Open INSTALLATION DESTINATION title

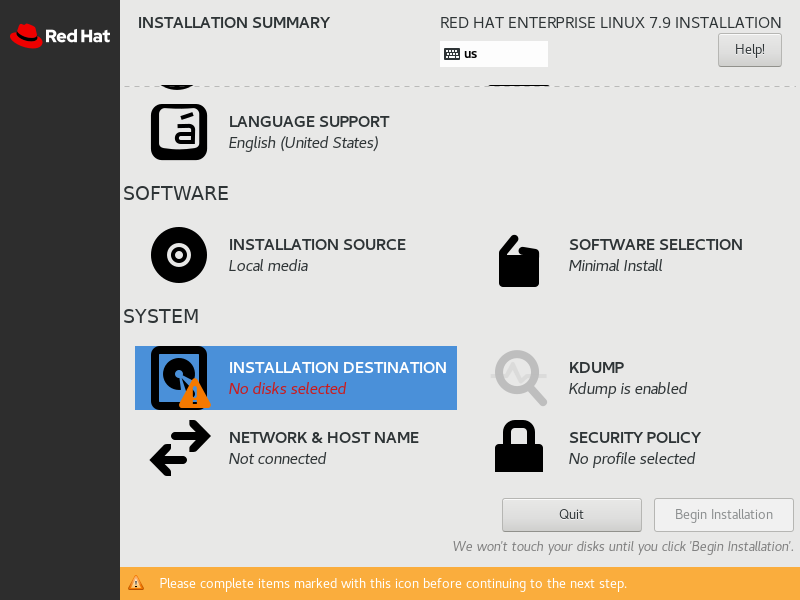338,368
